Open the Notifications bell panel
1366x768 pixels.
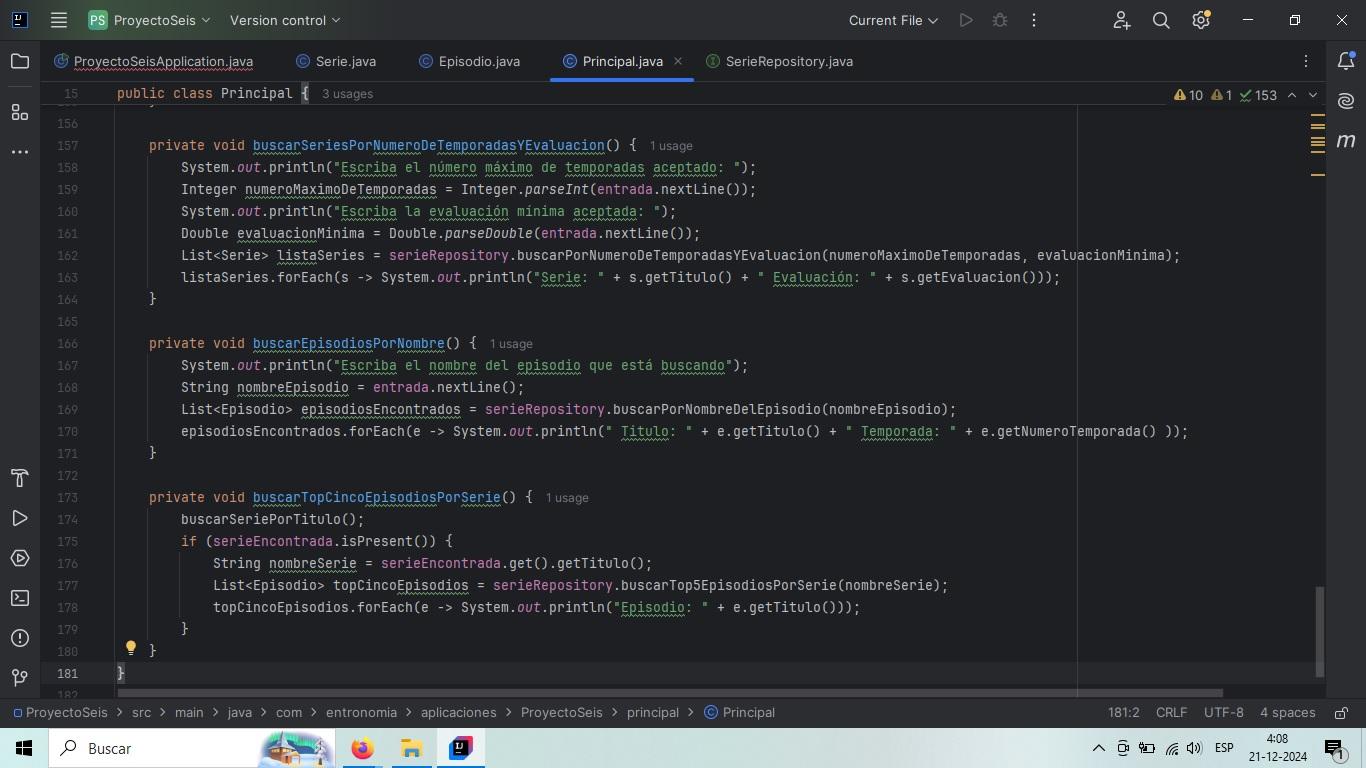coord(1346,62)
